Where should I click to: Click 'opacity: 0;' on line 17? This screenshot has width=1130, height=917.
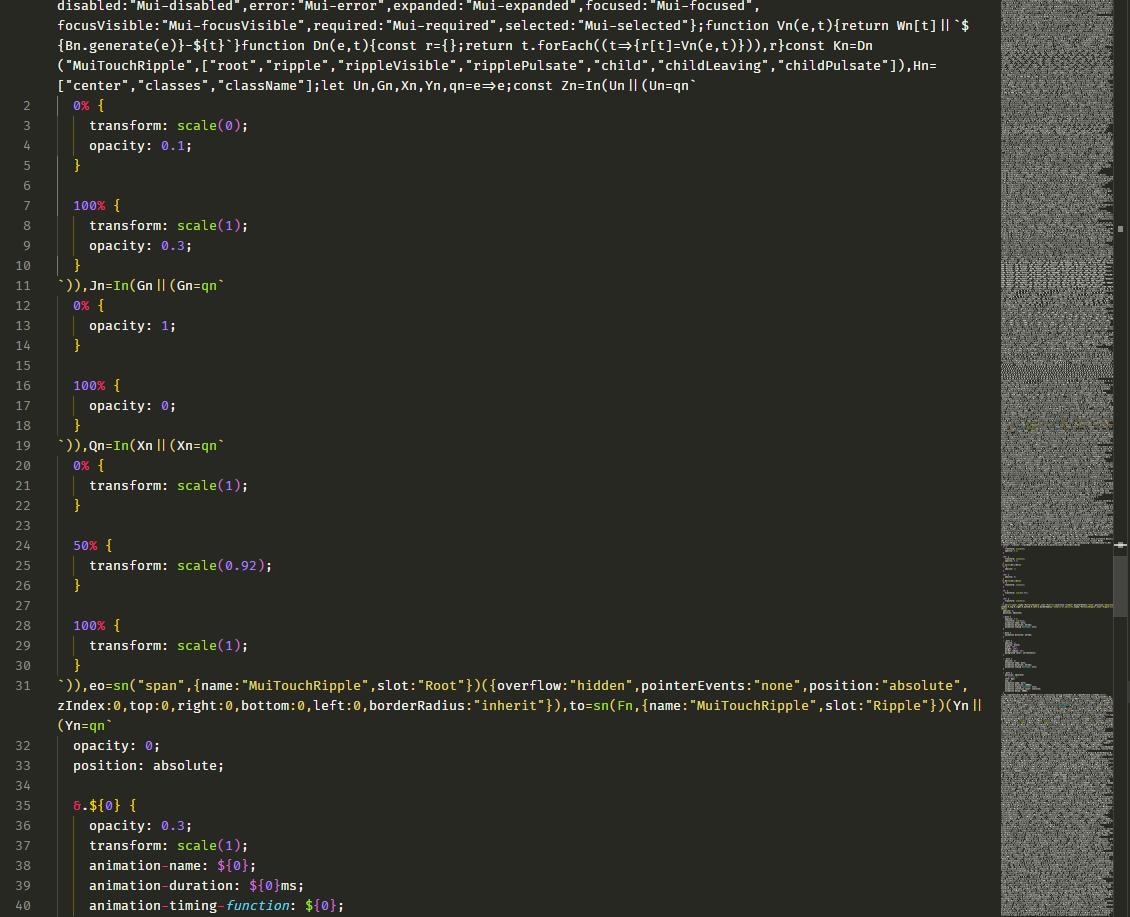tap(133, 406)
